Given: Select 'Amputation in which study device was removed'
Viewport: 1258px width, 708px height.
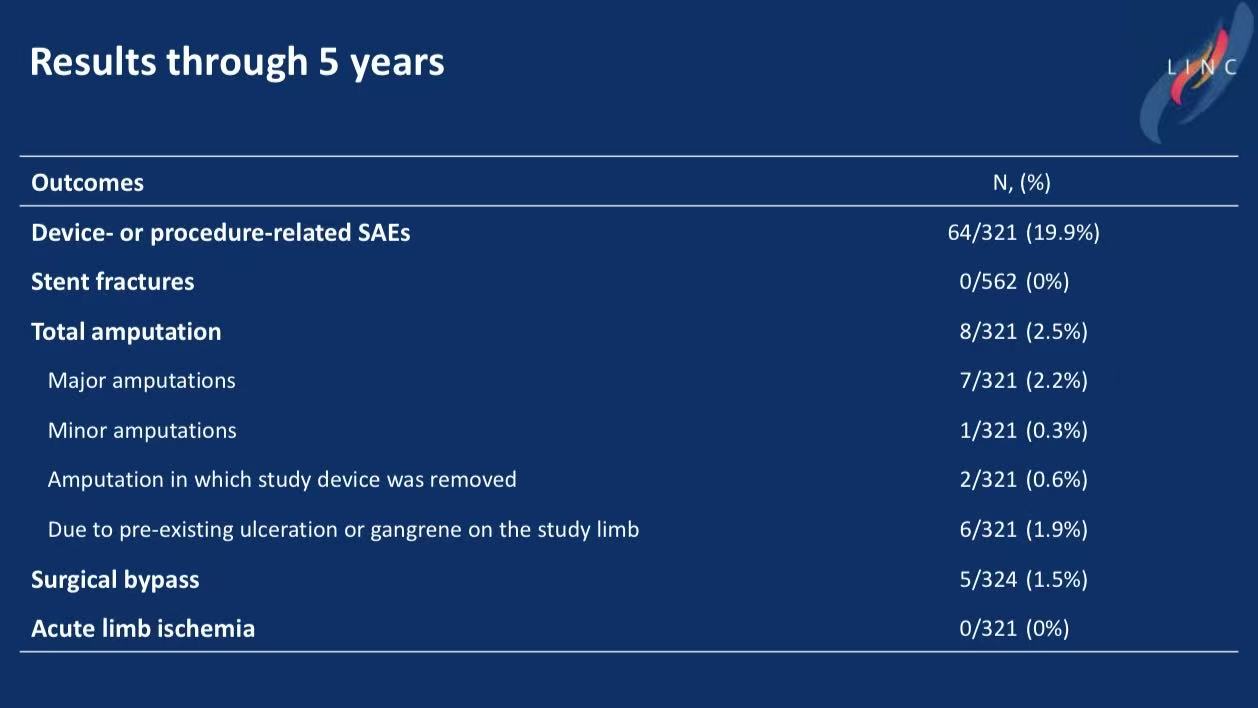Looking at the screenshot, I should [282, 480].
